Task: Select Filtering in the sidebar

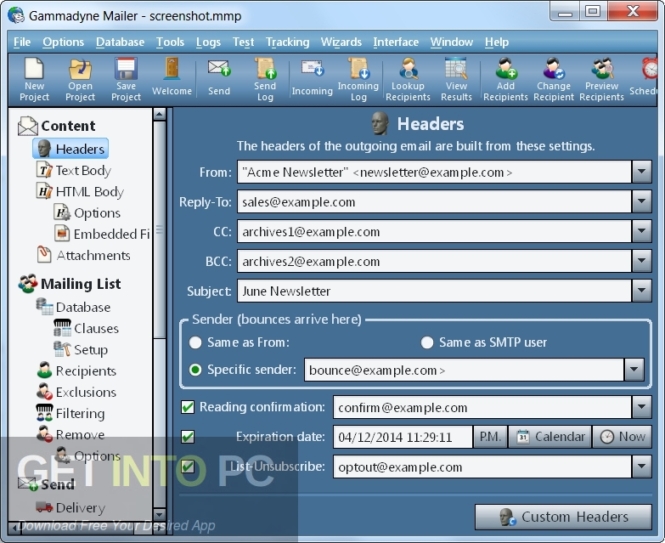Action: coord(70,413)
